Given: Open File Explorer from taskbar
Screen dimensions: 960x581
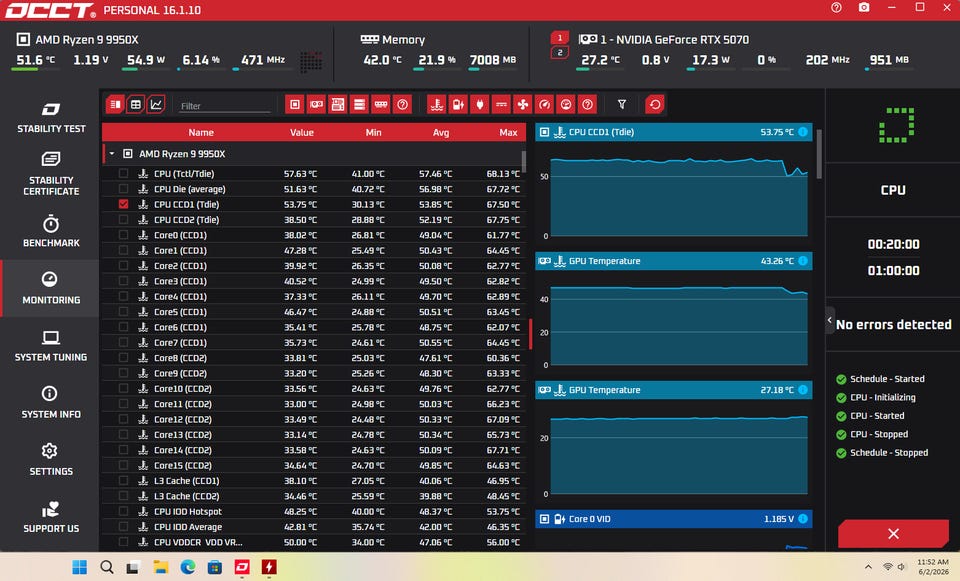Looking at the screenshot, I should (160, 567).
